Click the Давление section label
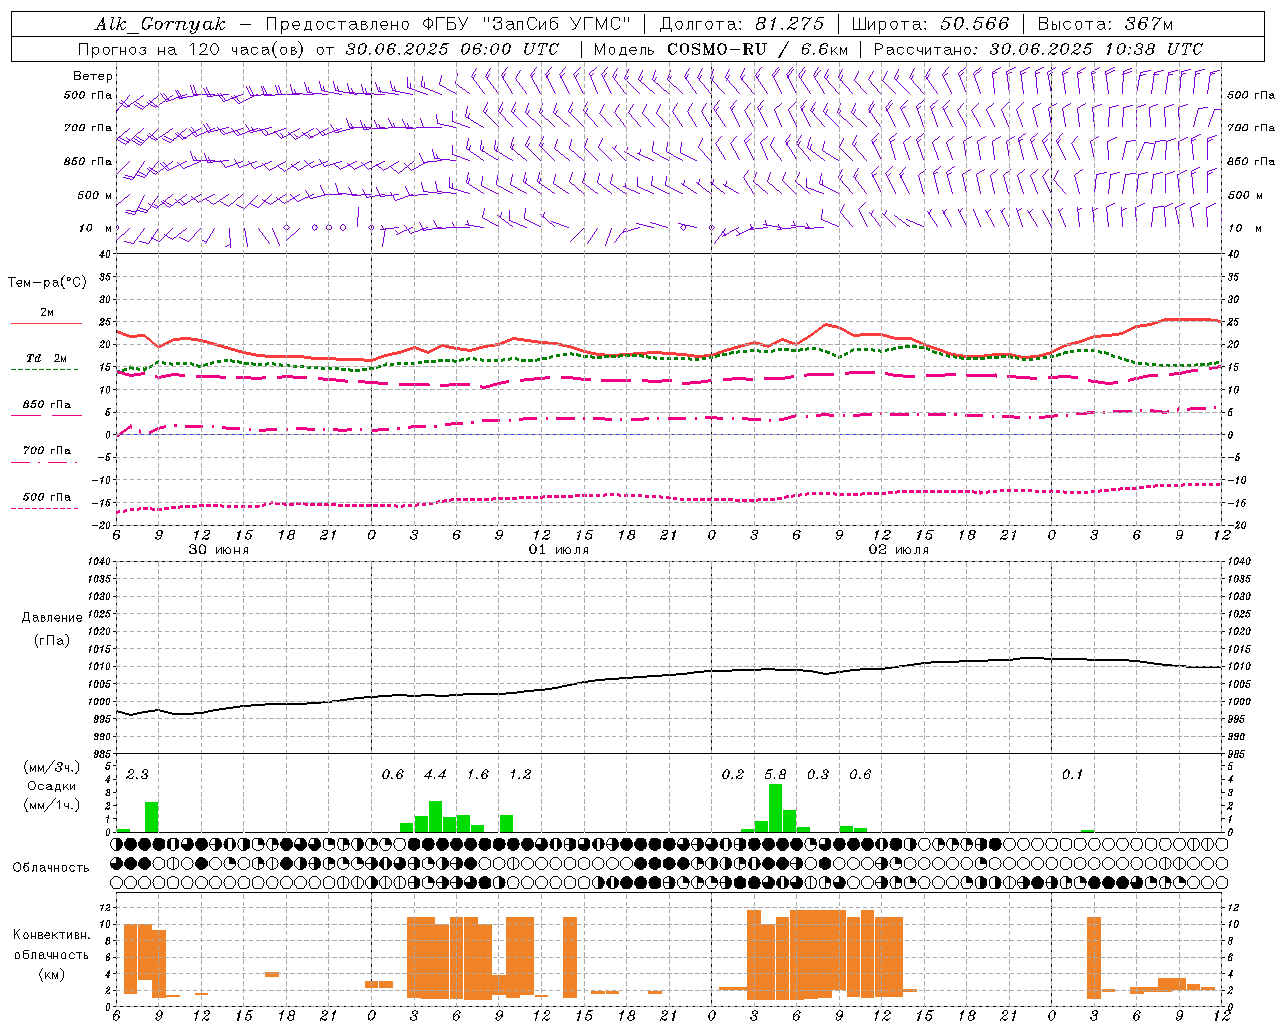Viewport: 1280px width, 1024px height. tap(52, 618)
